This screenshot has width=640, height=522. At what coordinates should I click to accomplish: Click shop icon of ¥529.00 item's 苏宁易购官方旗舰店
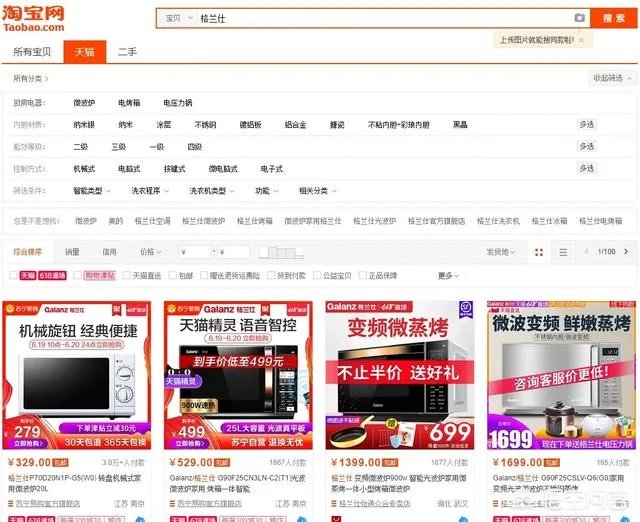pos(173,504)
